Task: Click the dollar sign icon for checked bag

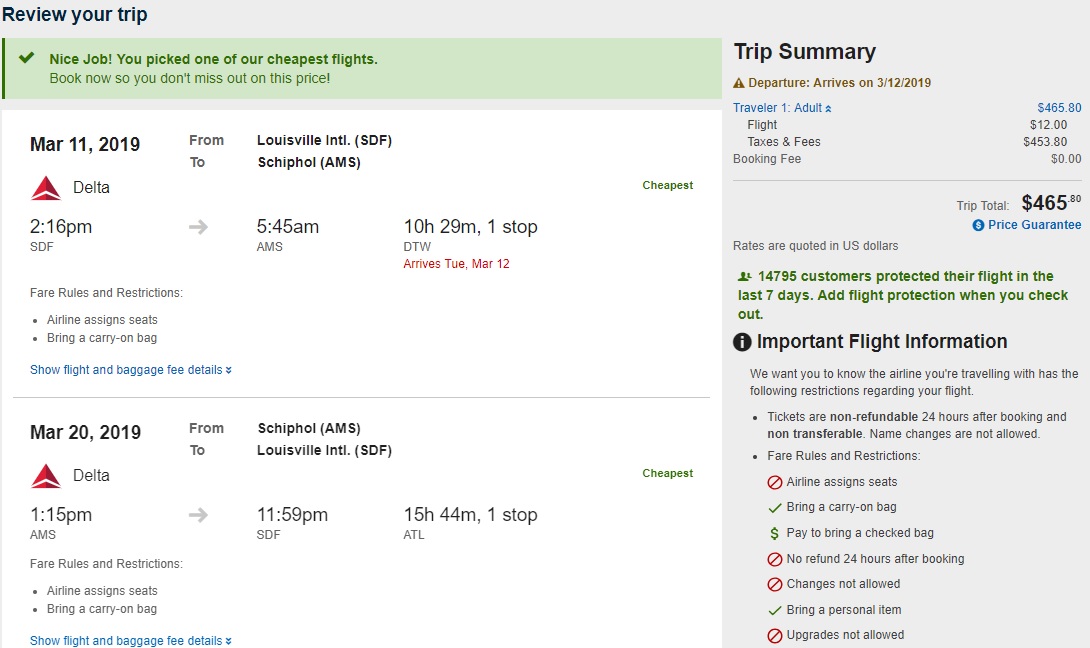Action: click(774, 533)
